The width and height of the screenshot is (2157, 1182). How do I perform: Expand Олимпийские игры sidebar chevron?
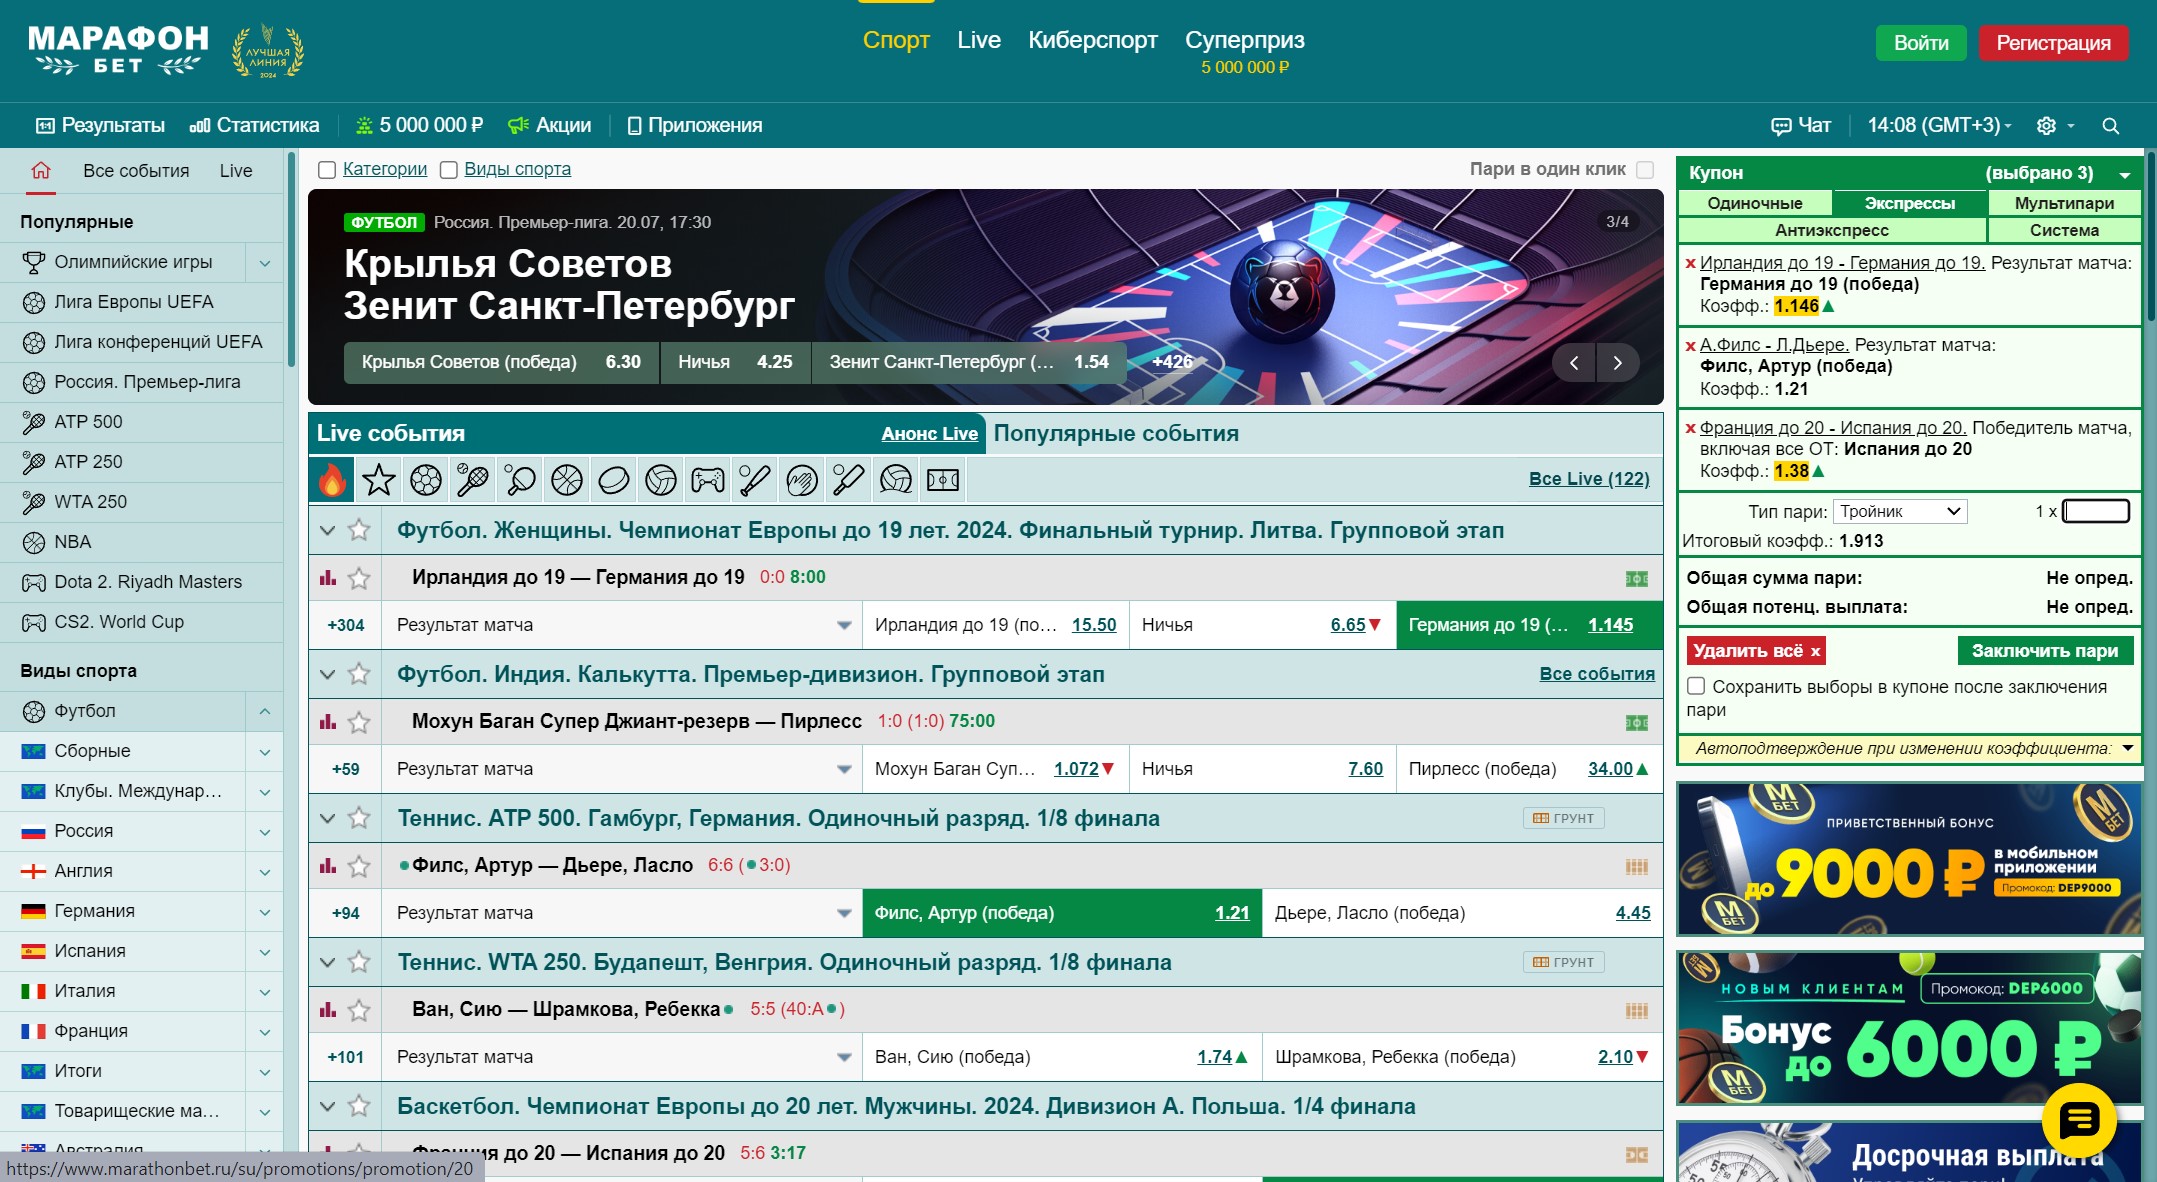click(x=265, y=263)
